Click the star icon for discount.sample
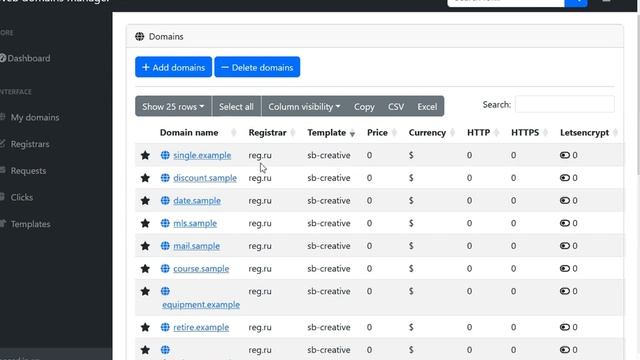Screen dimensions: 640x360 point(145,178)
